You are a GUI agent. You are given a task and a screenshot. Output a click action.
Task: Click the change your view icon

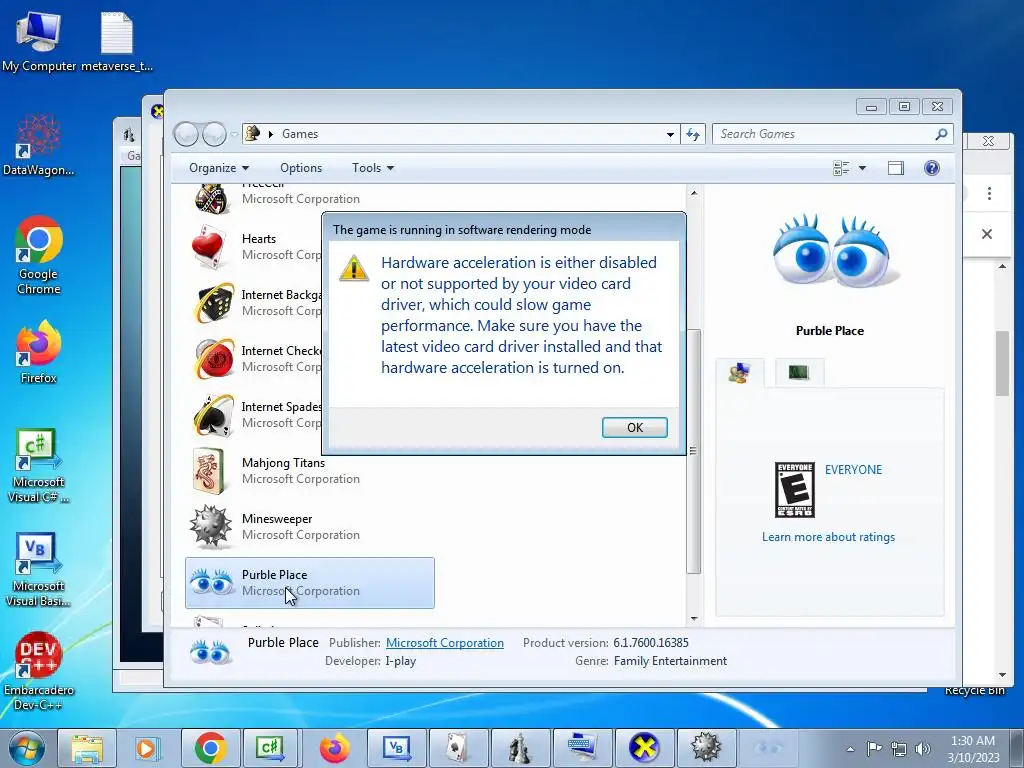point(841,168)
